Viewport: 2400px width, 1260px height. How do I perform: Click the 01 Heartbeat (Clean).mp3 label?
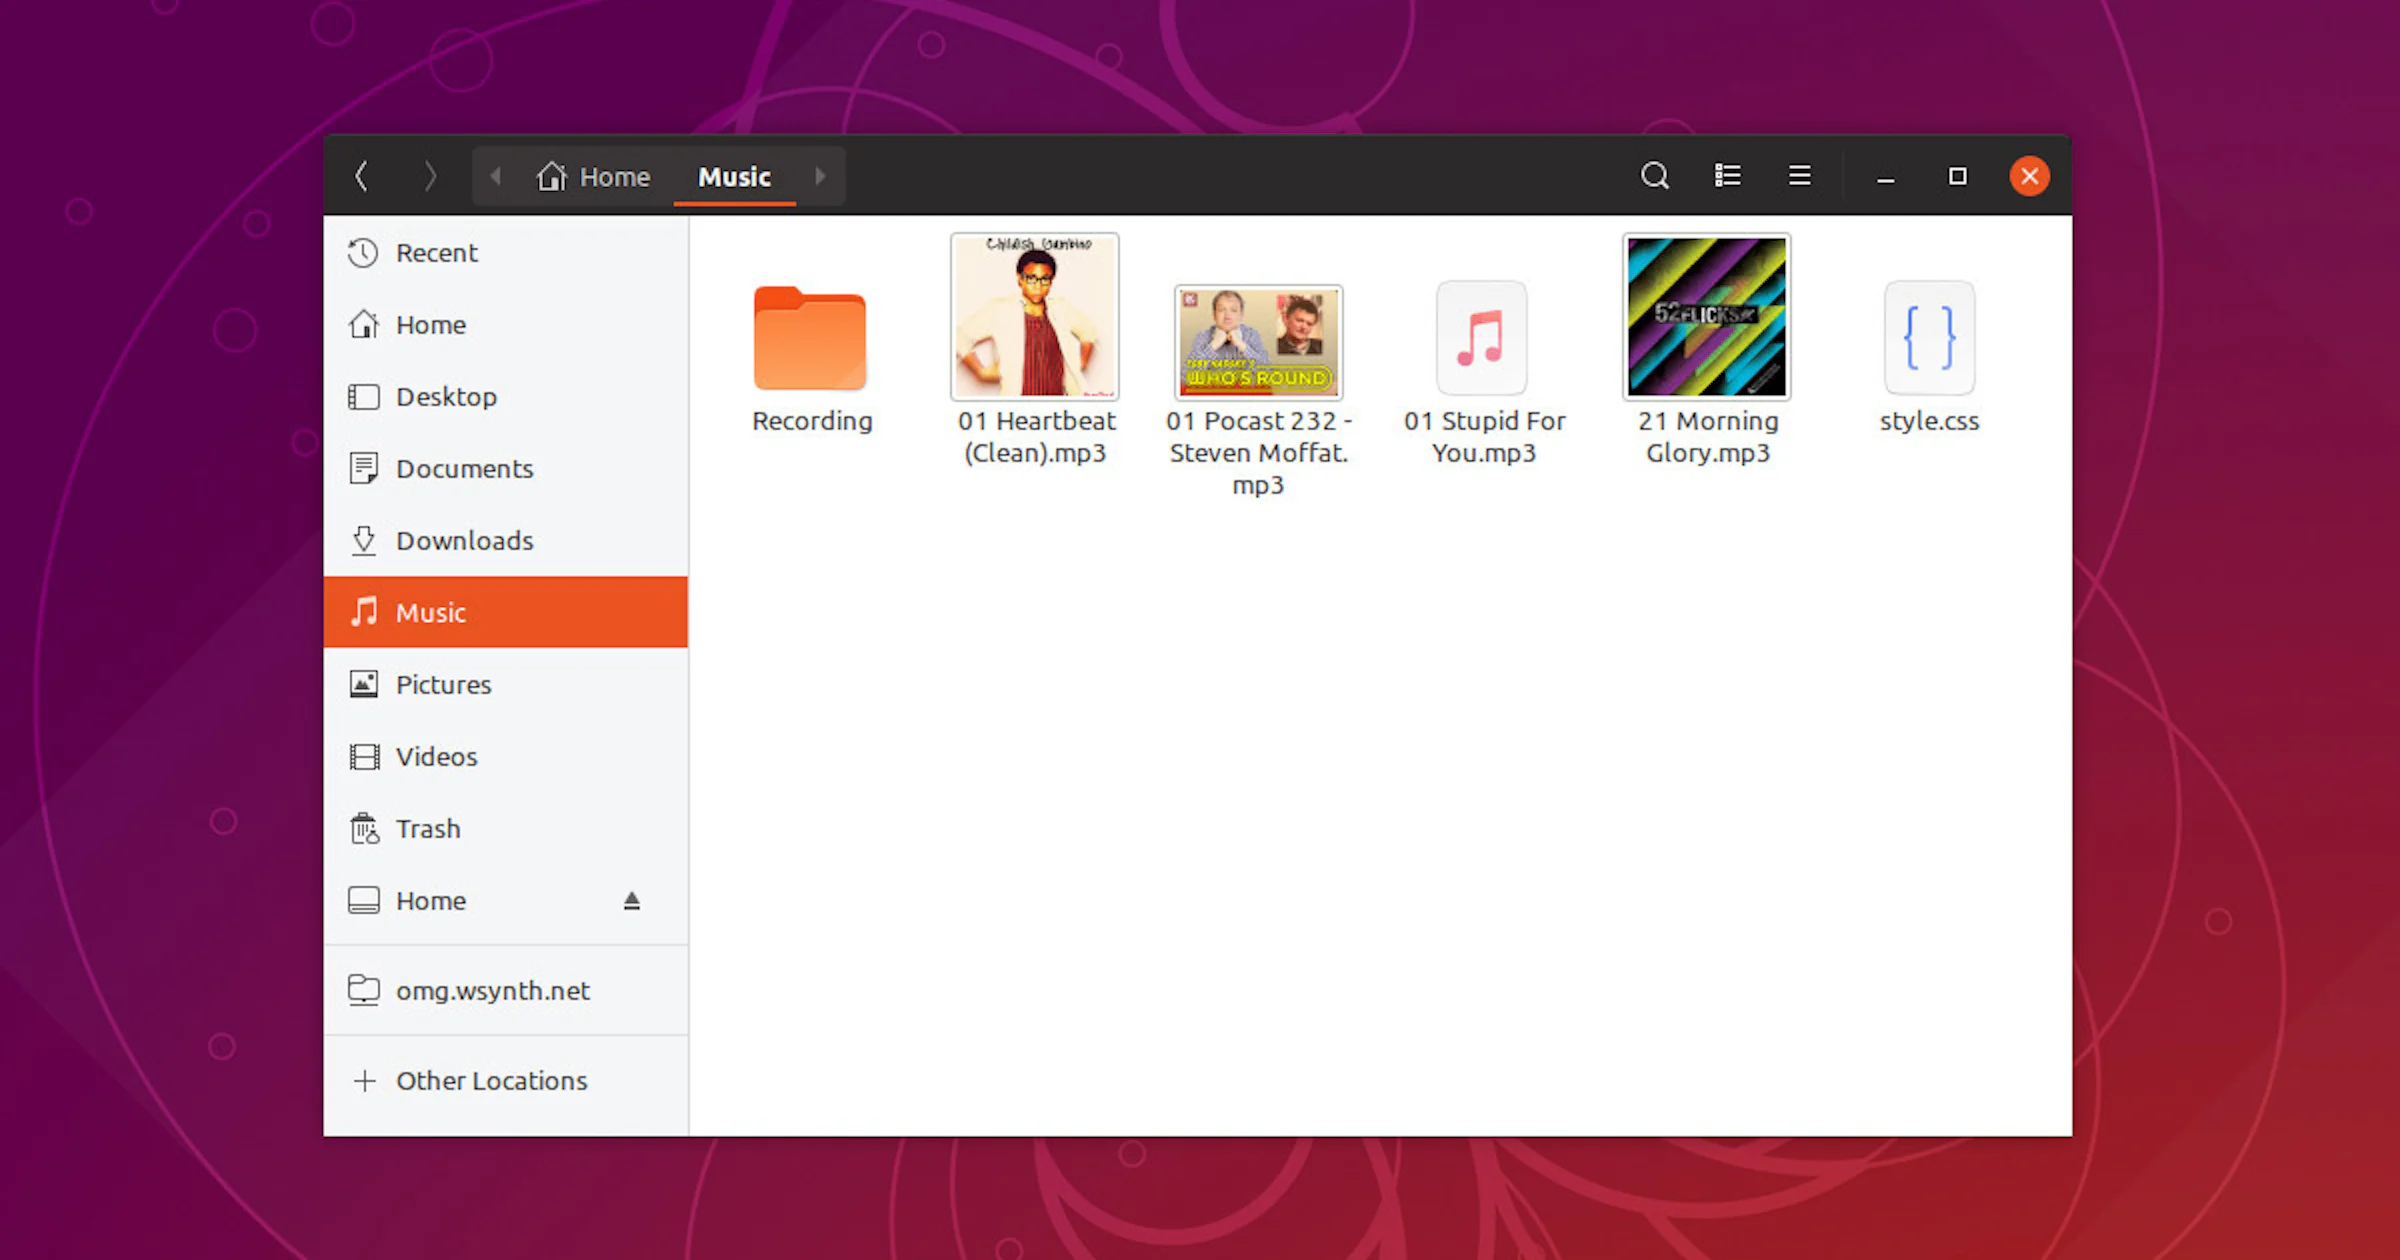(1036, 437)
